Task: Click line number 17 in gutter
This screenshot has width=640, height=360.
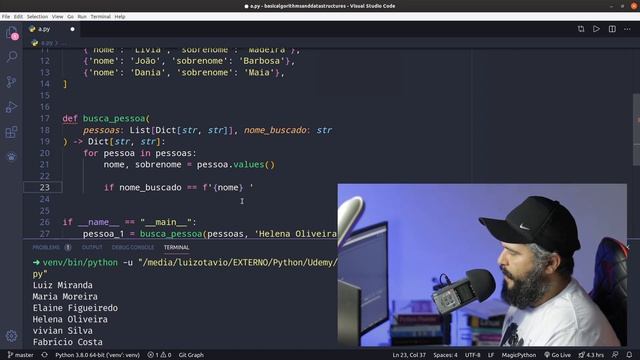Action: (x=44, y=118)
